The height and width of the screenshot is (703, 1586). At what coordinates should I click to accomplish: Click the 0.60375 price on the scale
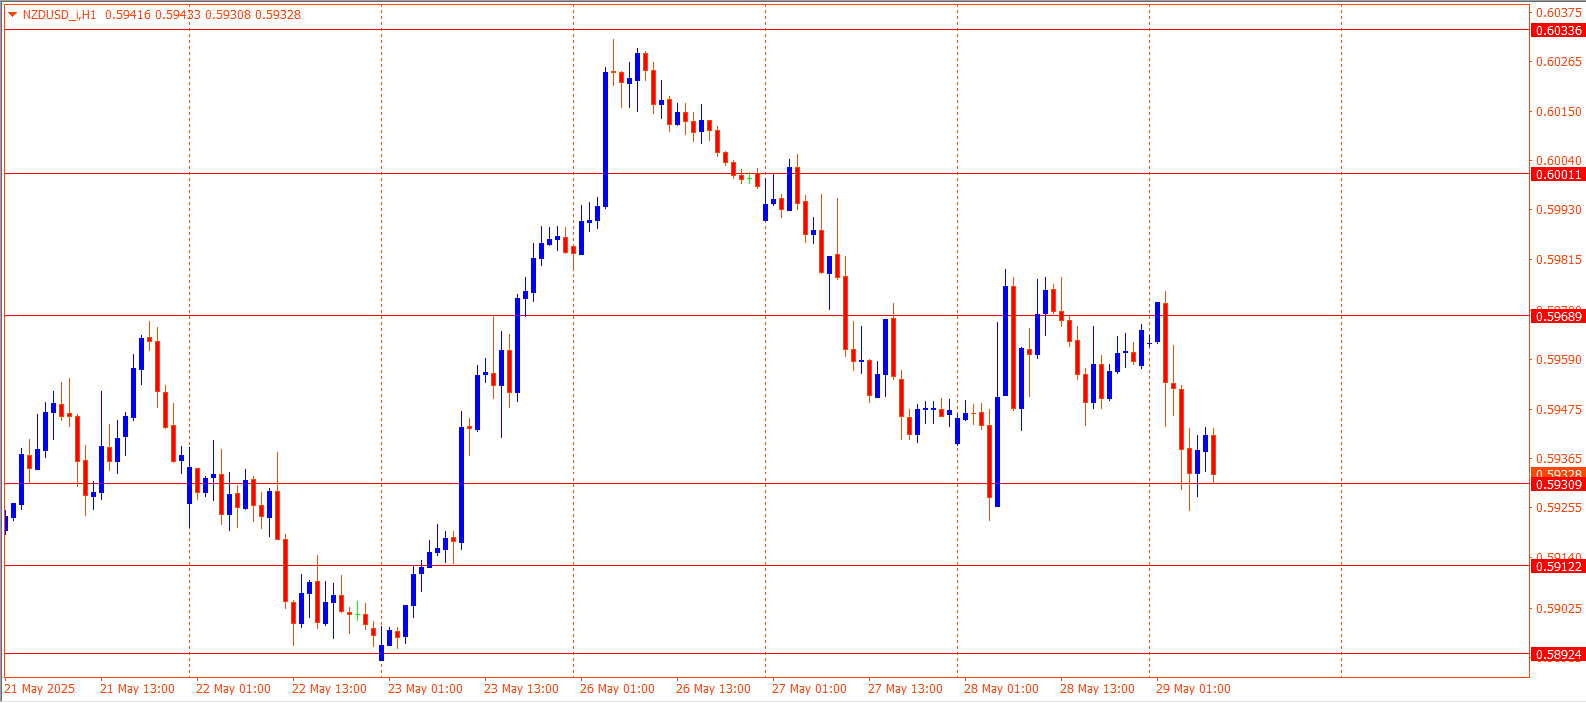1559,12
